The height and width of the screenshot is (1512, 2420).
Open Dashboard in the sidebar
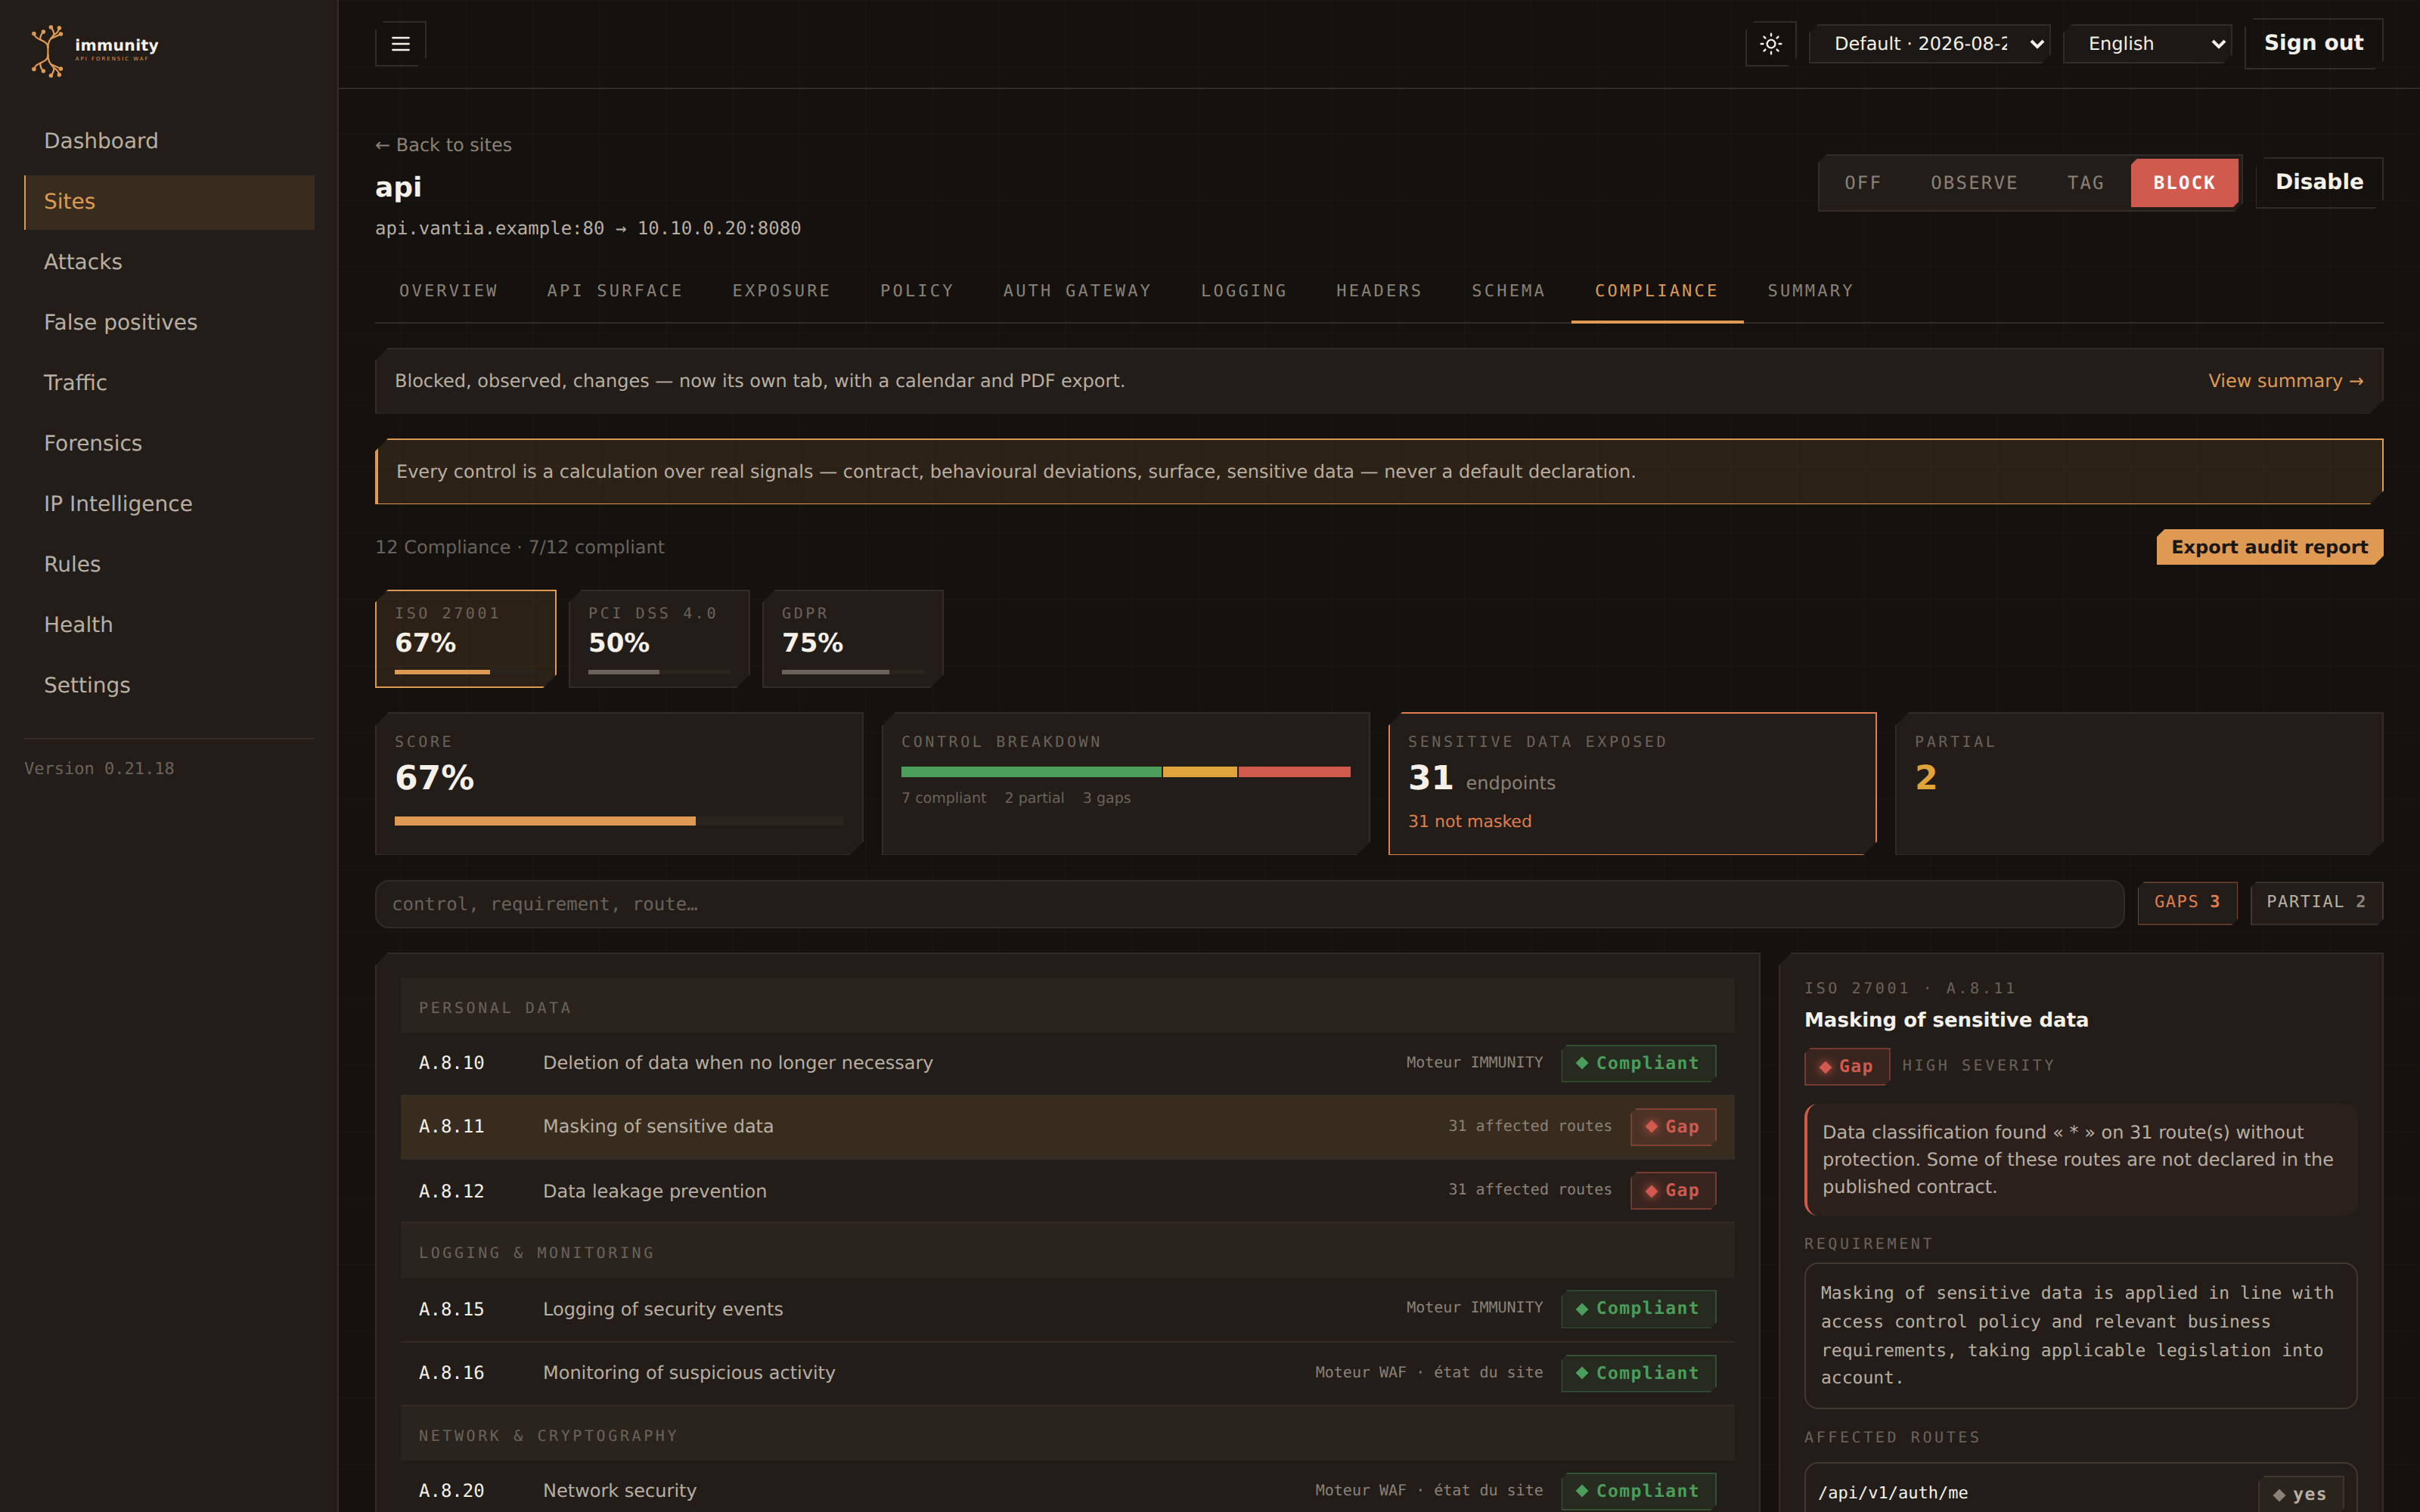click(169, 141)
